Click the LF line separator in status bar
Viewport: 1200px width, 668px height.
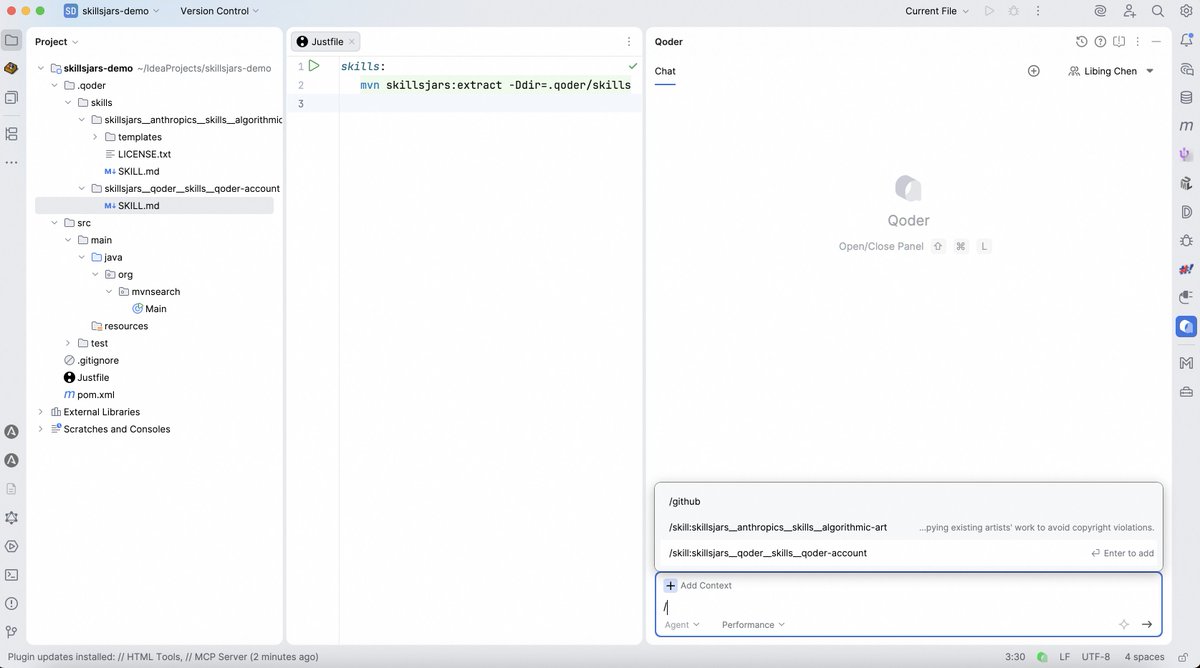tap(1064, 657)
